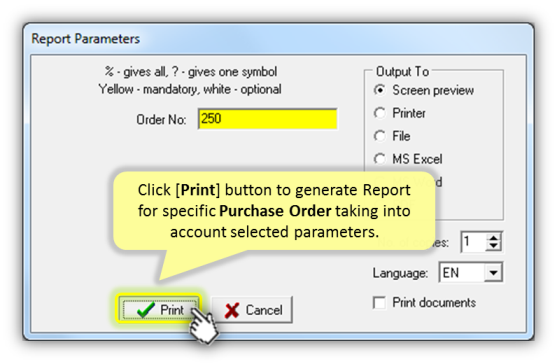
Task: Open the Language dropdown arrow
Action: [493, 273]
